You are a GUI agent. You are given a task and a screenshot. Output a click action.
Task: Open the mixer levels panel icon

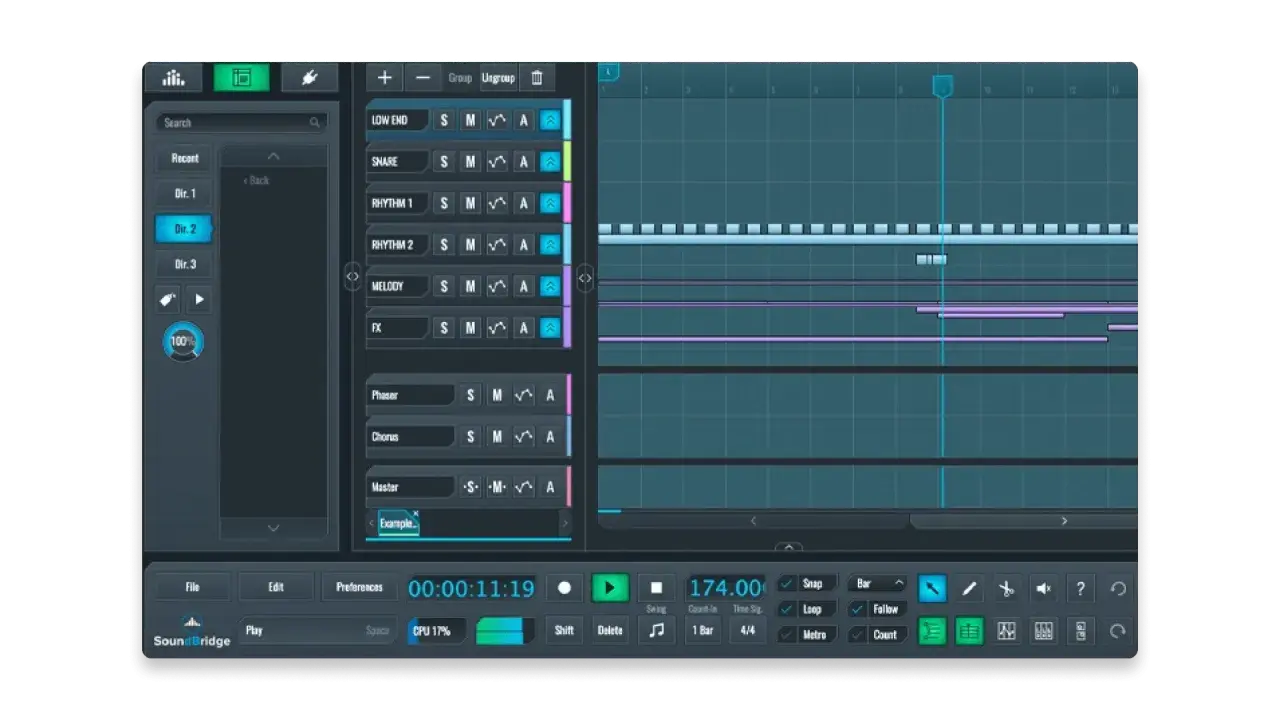(174, 77)
